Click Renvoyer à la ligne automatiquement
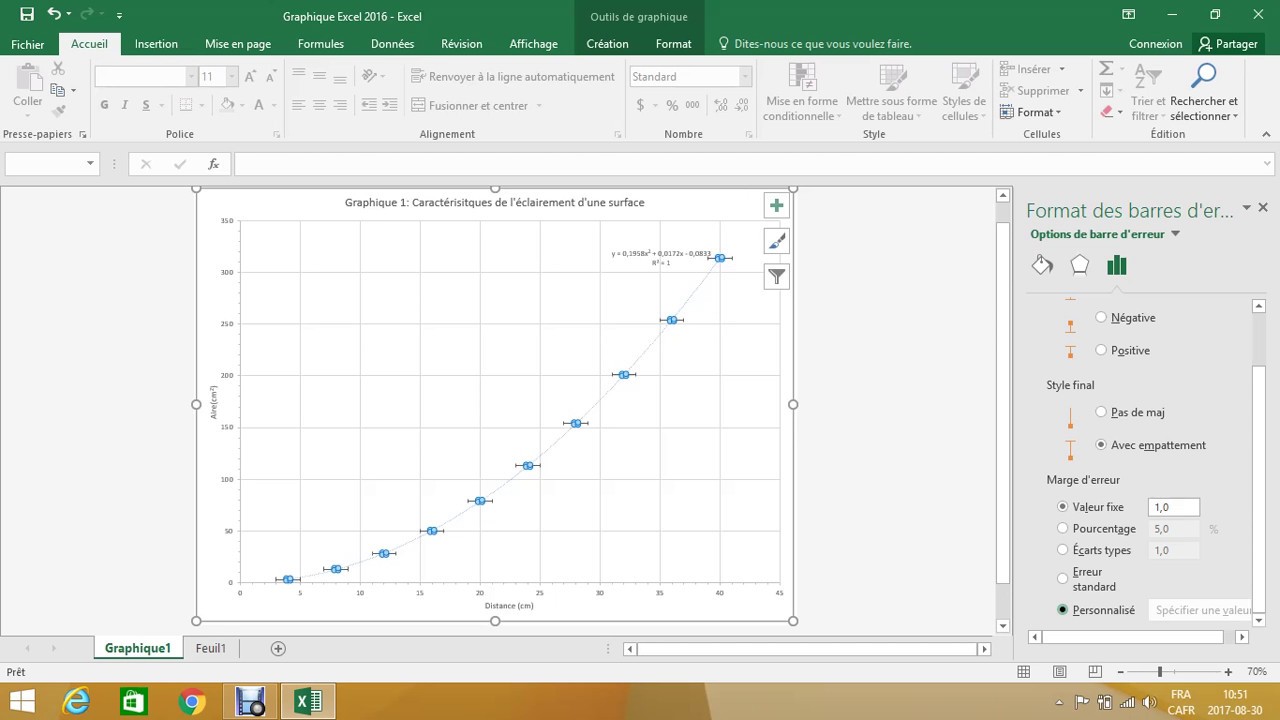Screen dimensions: 1280x720 point(513,76)
